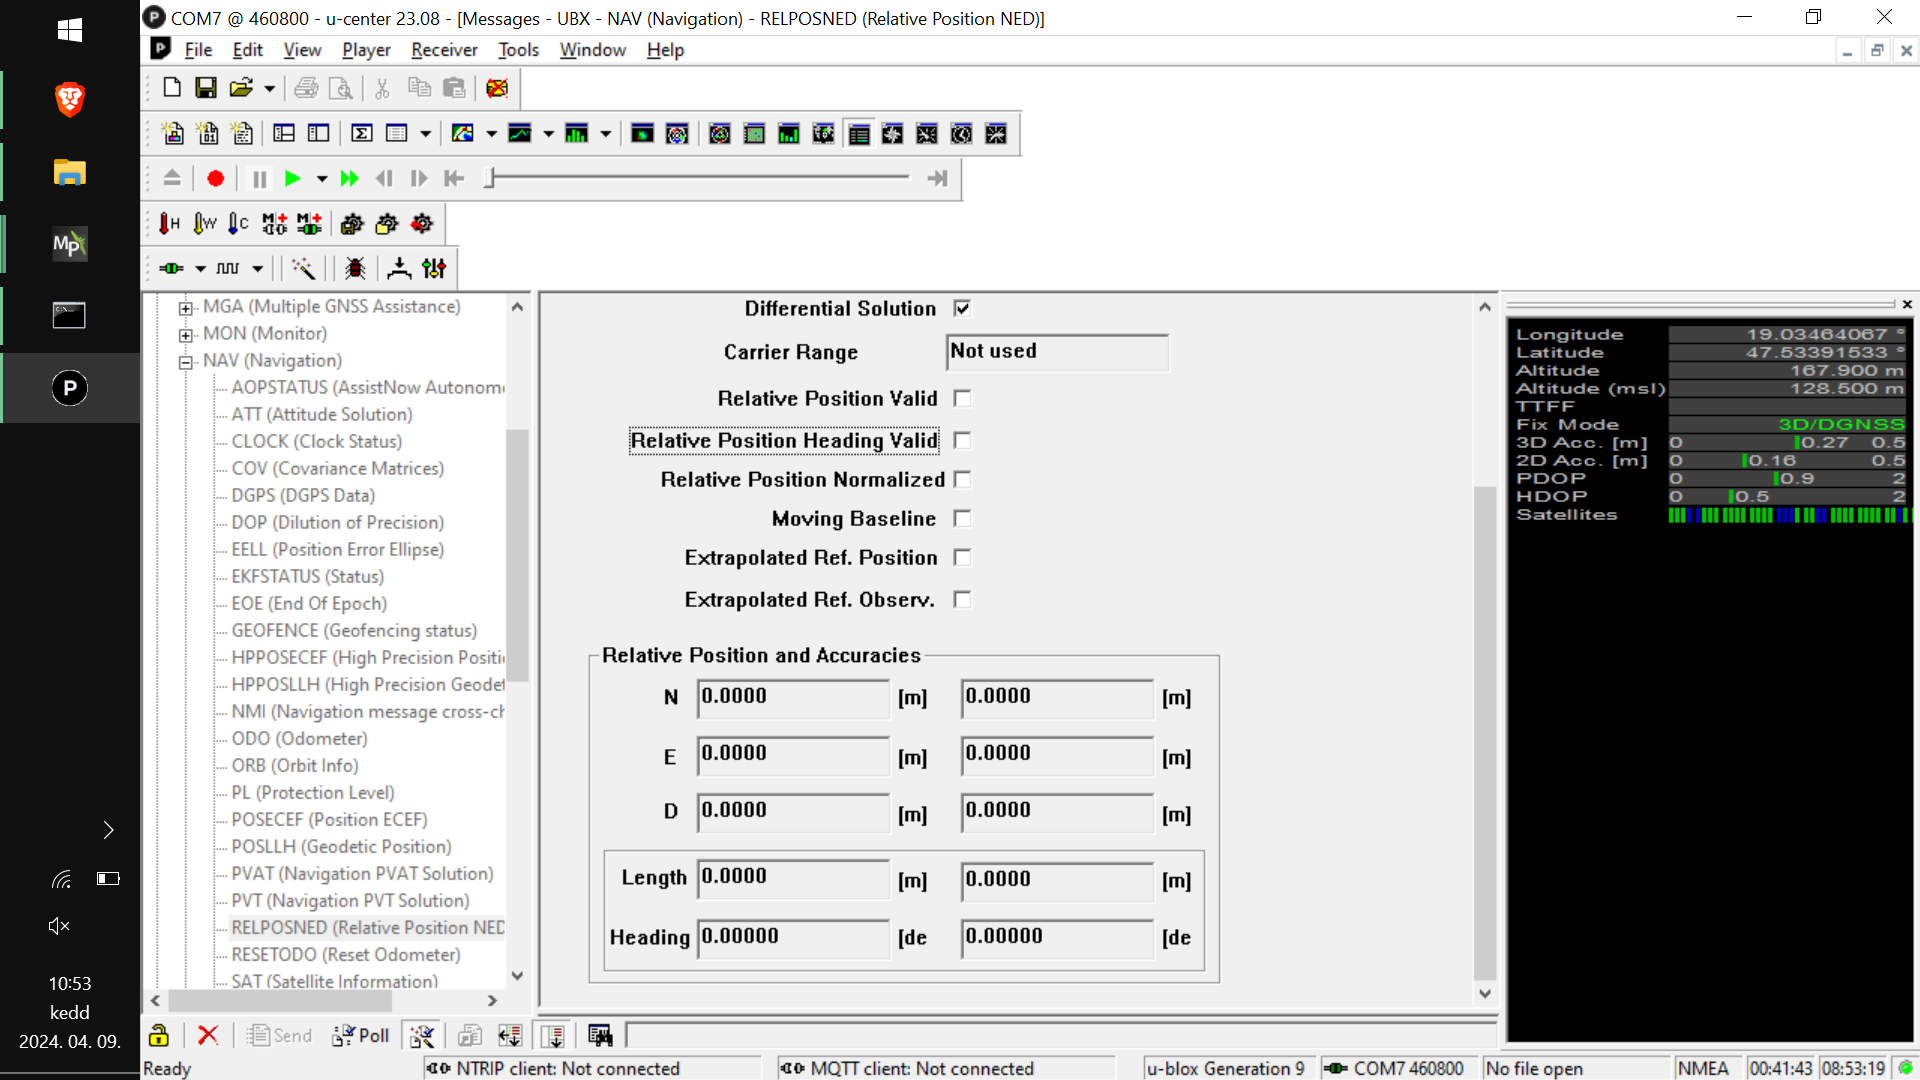This screenshot has height=1080, width=1920.
Task: Enable the Moving Baseline checkbox
Action: 962,518
